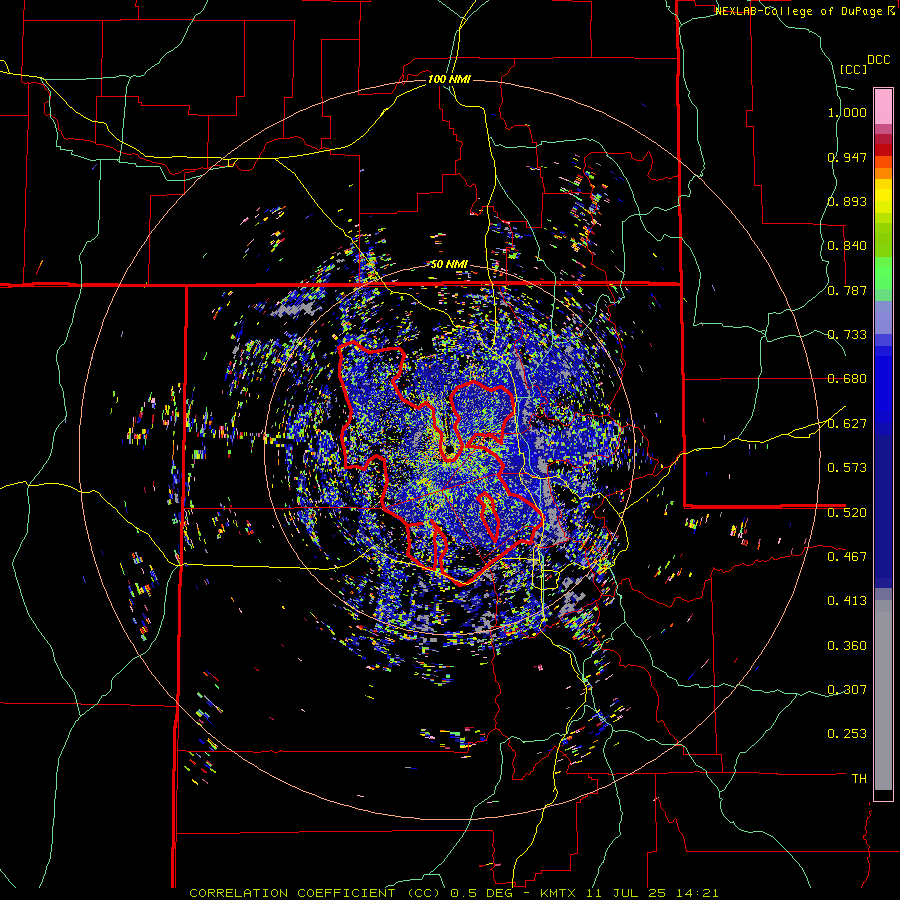Select the 0.520 legend value
The image size is (900, 900).
847,512
